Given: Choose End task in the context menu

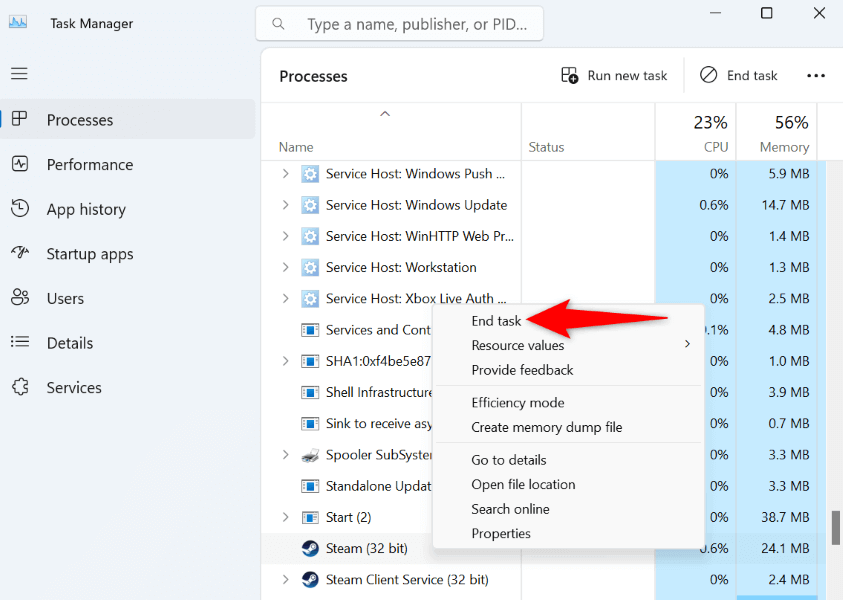Looking at the screenshot, I should pyautogui.click(x=496, y=321).
